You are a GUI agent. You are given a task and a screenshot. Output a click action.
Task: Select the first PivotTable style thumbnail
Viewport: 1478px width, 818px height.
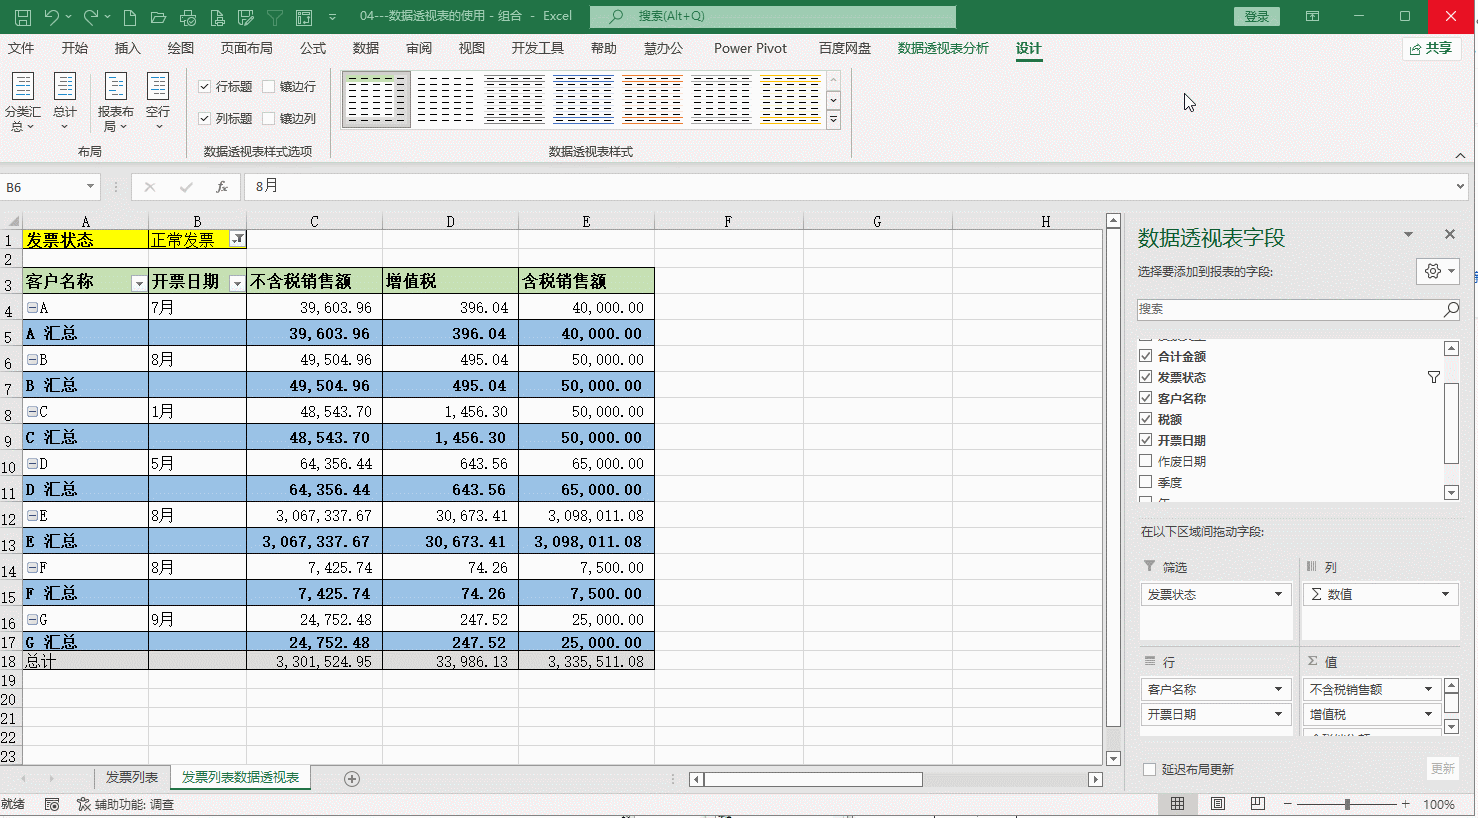click(376, 99)
